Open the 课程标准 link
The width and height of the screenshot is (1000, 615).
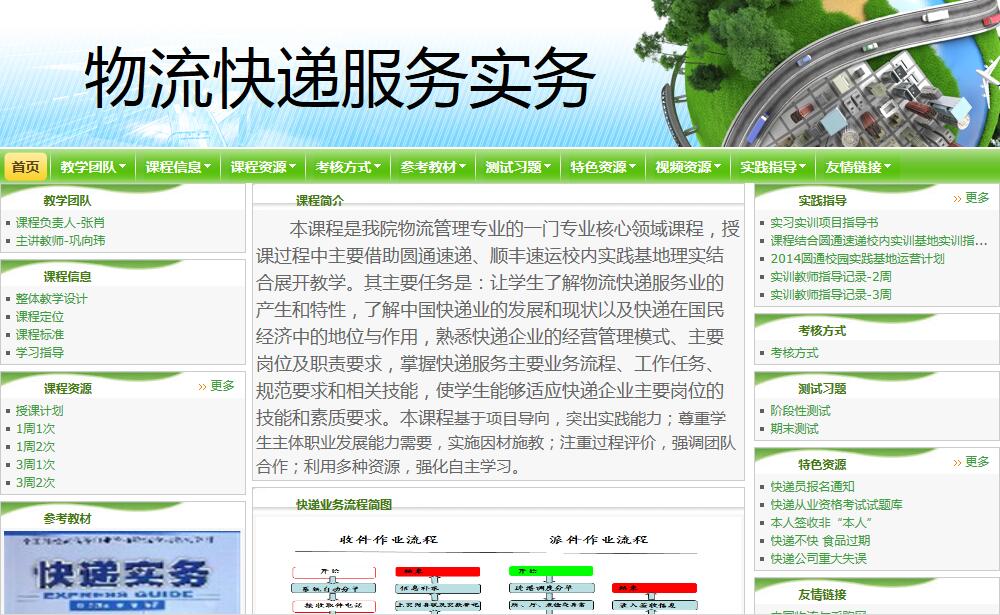(40, 334)
